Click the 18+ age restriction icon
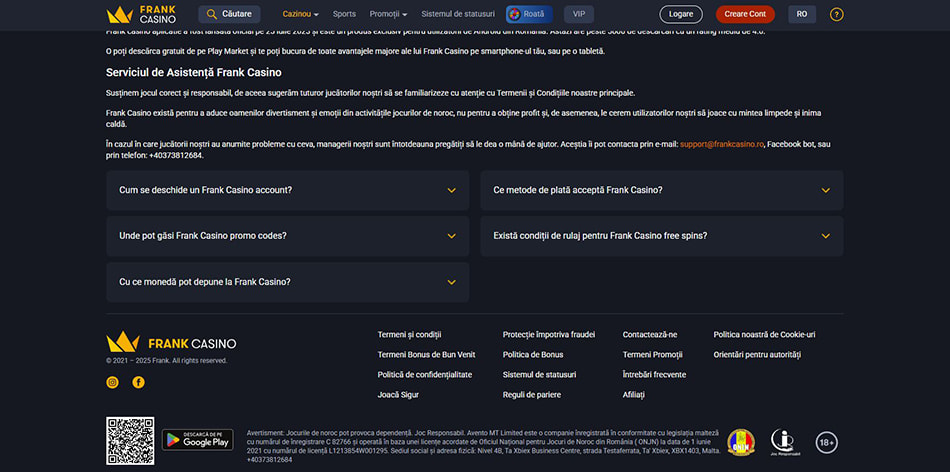The image size is (950, 472). (x=826, y=443)
